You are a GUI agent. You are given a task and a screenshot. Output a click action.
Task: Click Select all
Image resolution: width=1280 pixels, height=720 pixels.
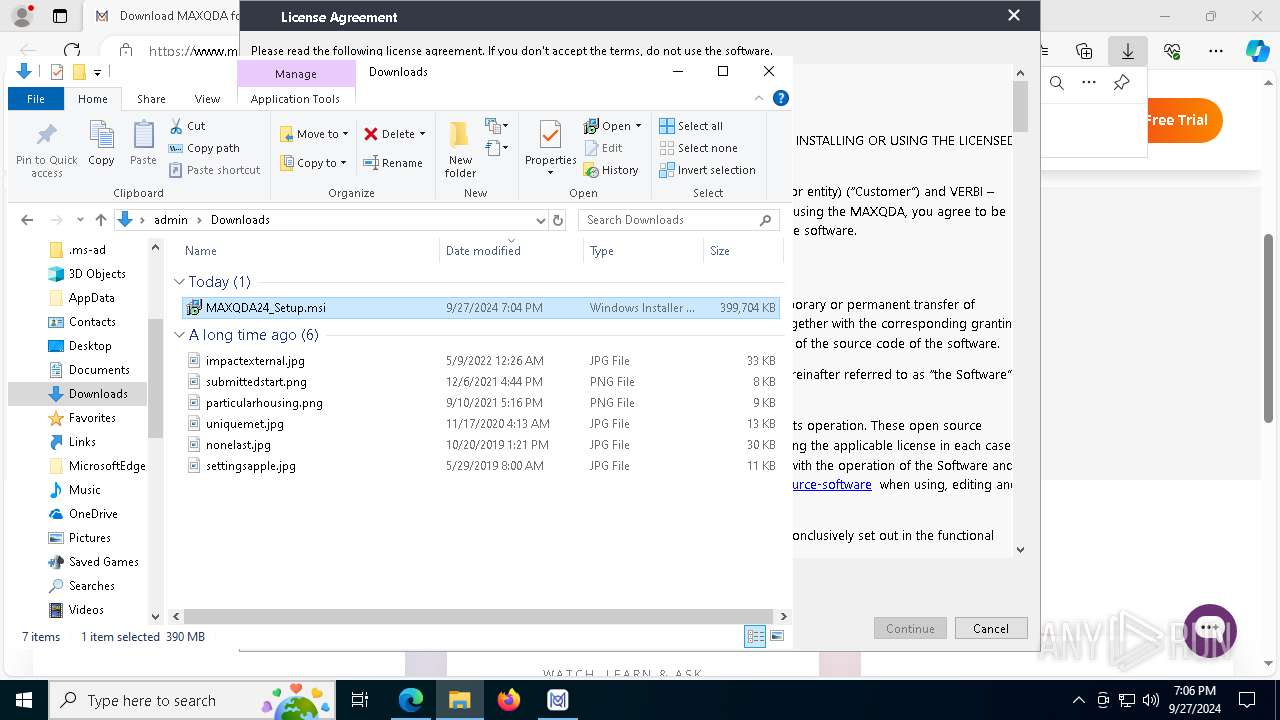point(691,126)
